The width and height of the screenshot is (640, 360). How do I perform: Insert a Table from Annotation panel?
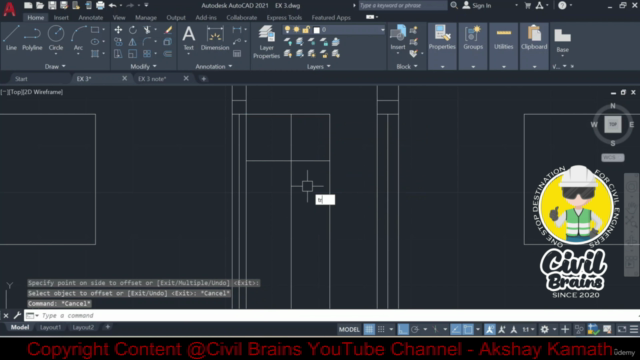tap(237, 53)
